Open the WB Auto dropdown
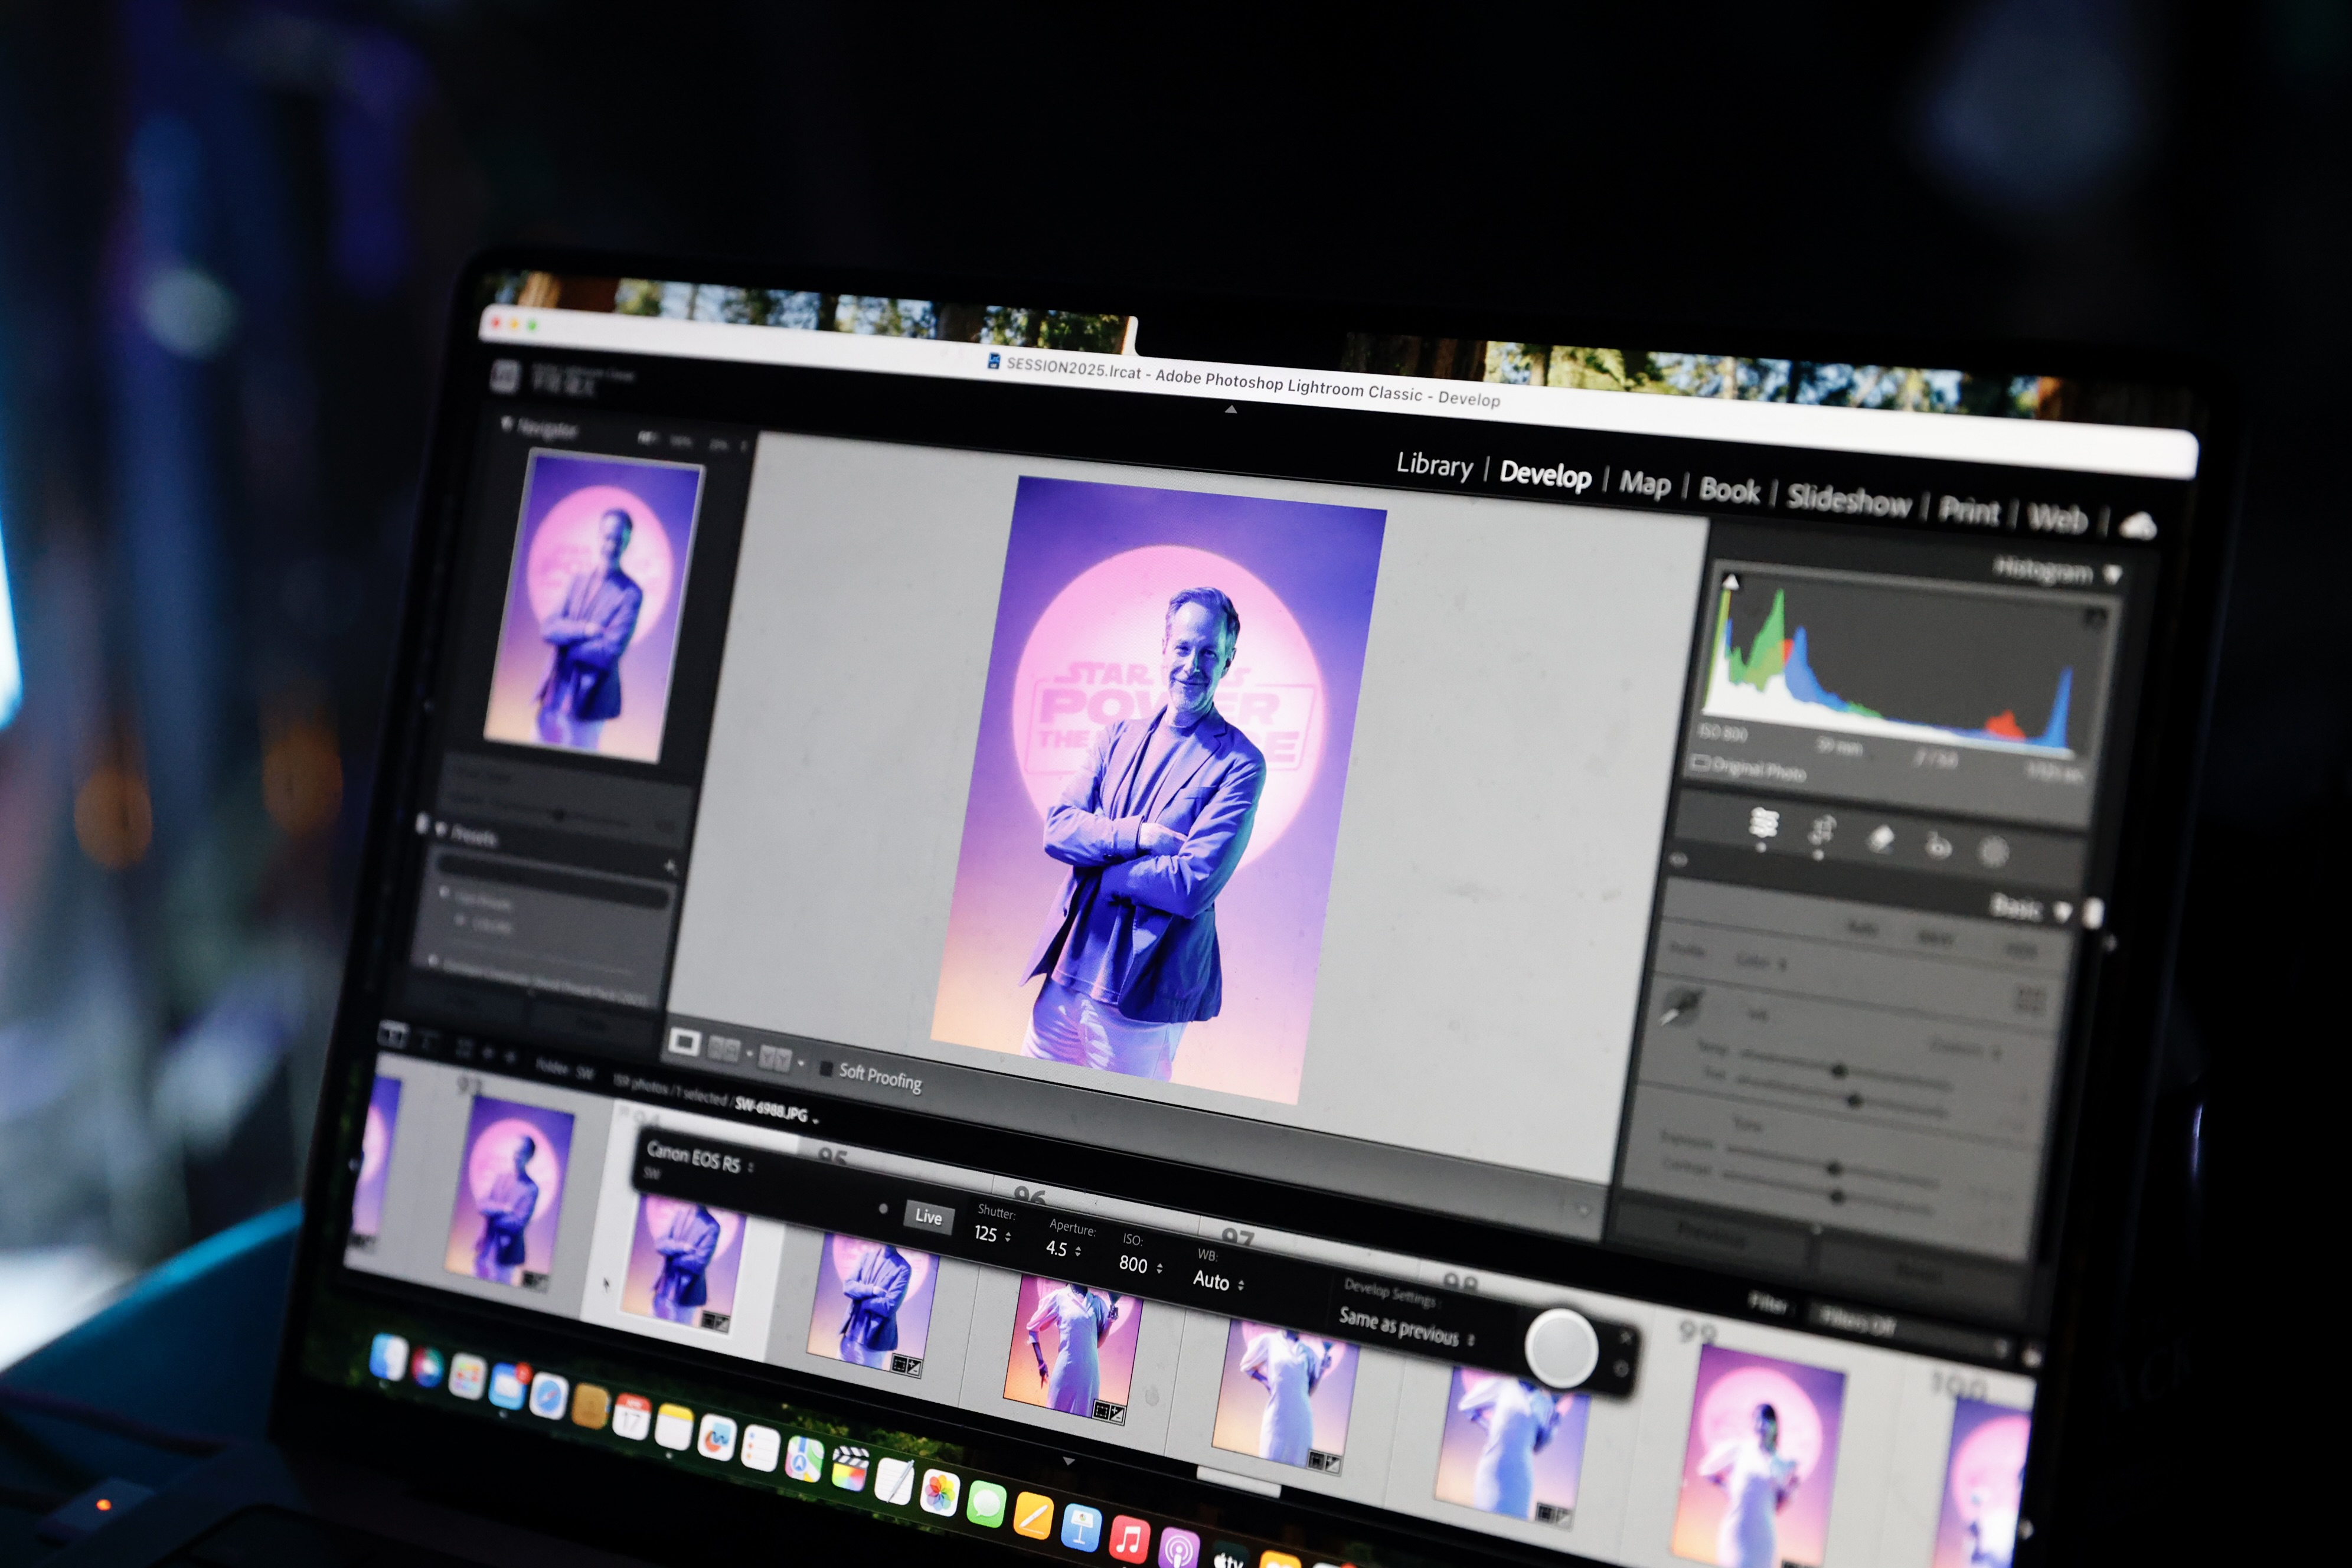The image size is (2352, 1568). pyautogui.click(x=1218, y=1281)
